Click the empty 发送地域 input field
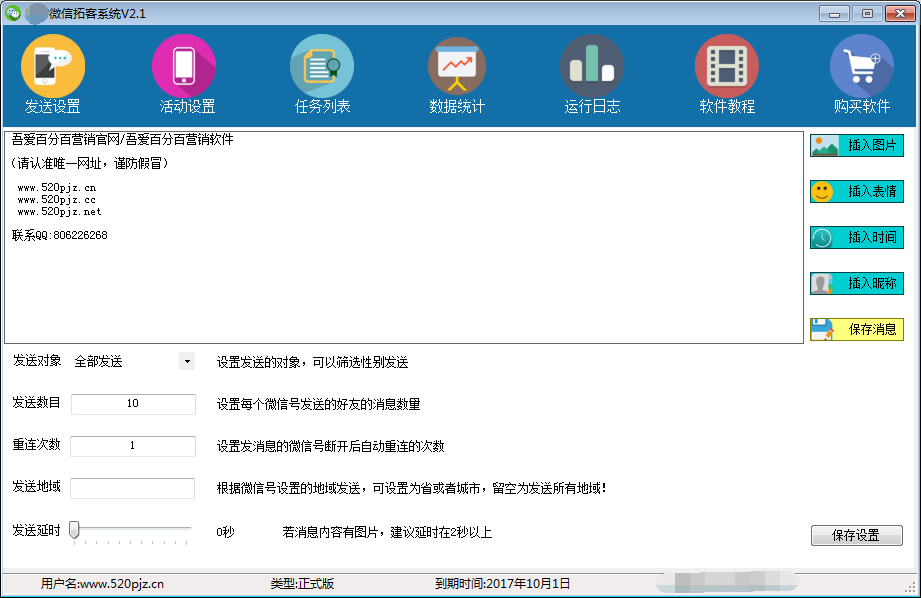921x598 pixels. (132, 488)
